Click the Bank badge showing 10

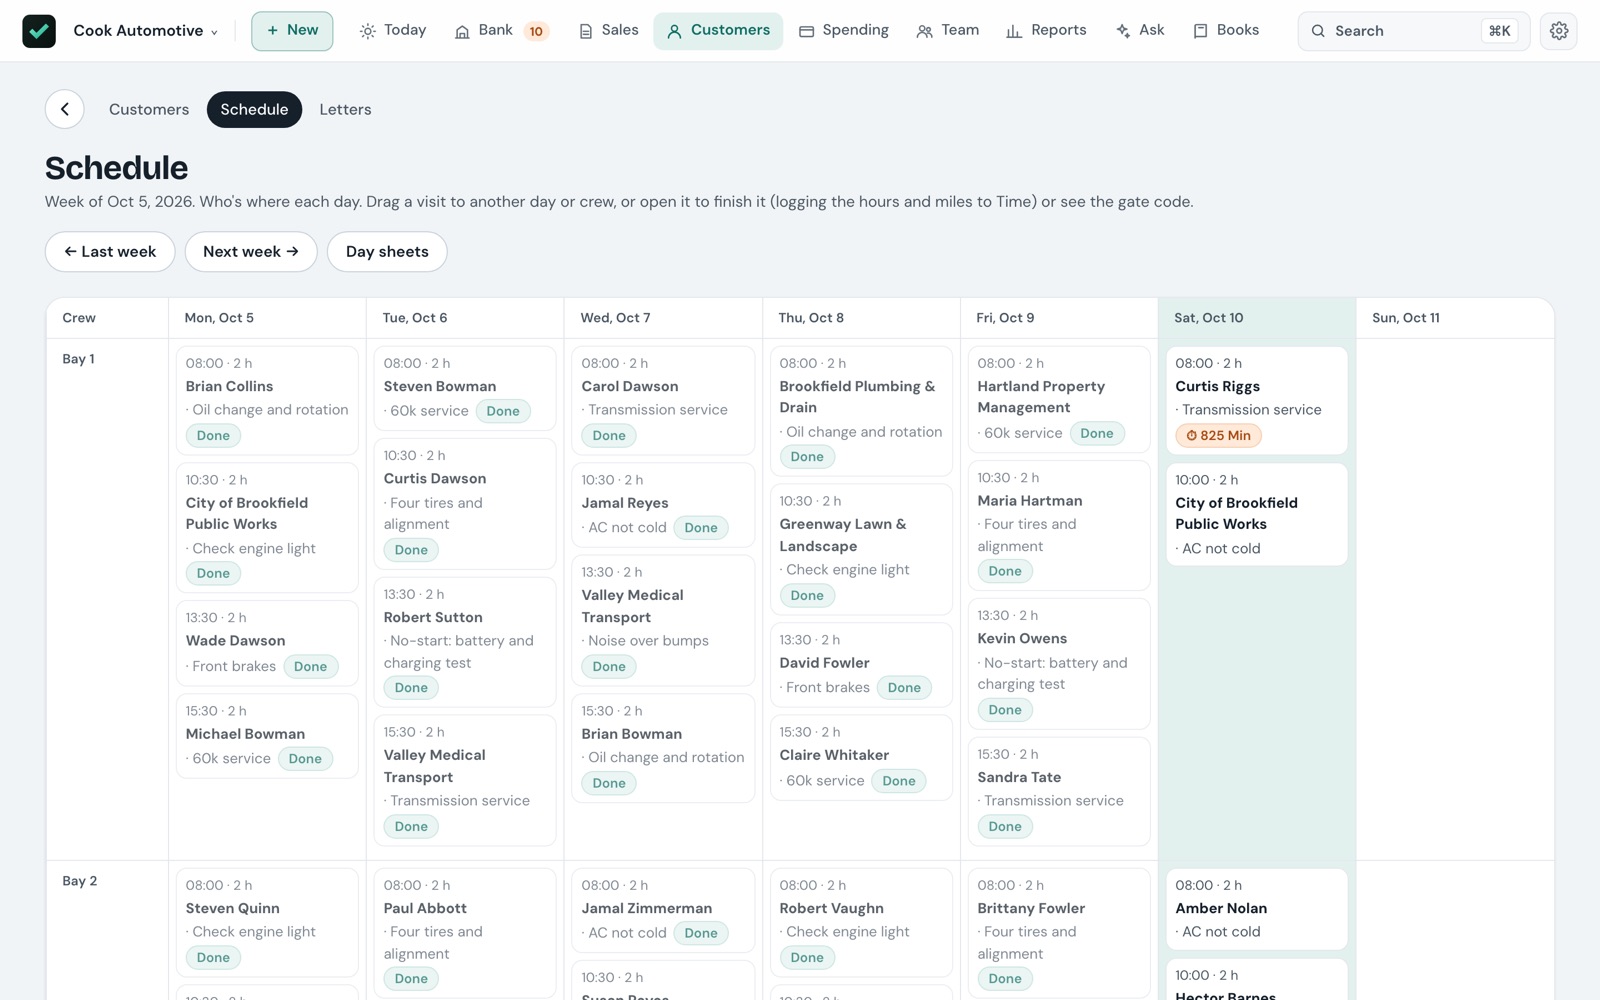536,31
